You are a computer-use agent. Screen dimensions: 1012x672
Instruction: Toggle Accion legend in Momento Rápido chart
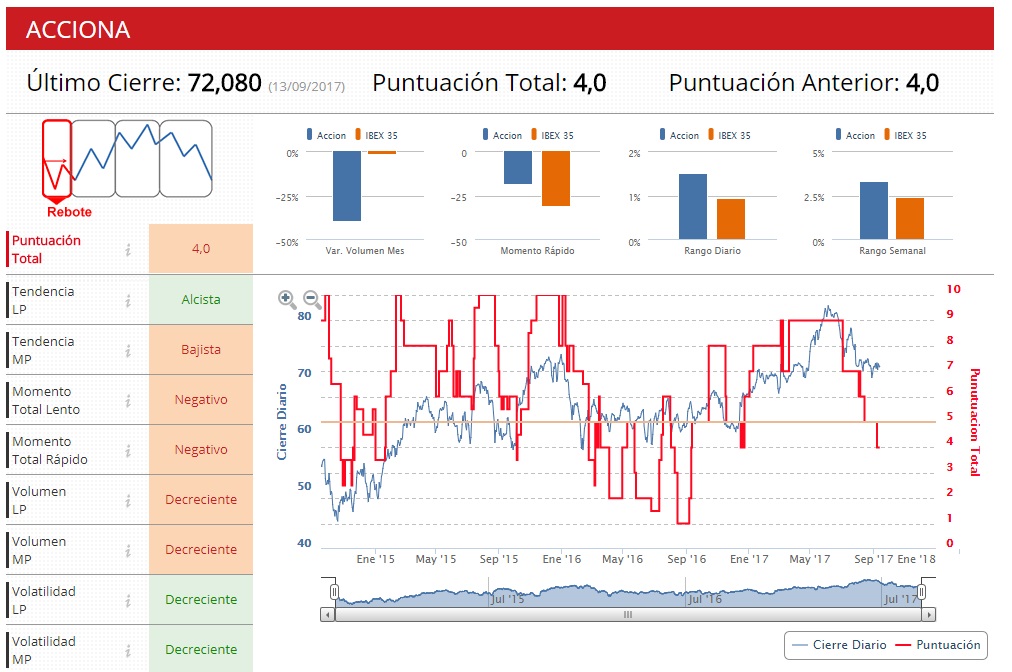tap(502, 135)
